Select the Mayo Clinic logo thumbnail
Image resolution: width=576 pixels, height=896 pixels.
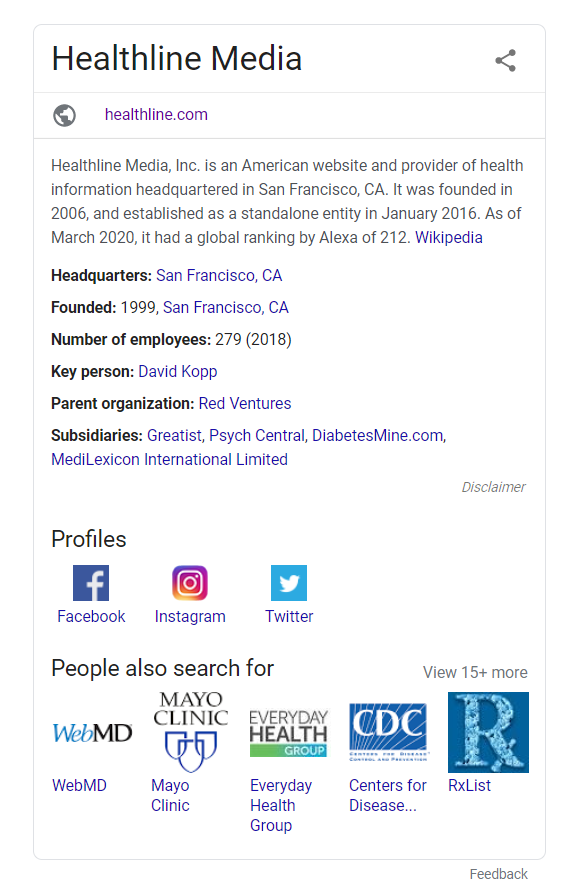tap(190, 733)
